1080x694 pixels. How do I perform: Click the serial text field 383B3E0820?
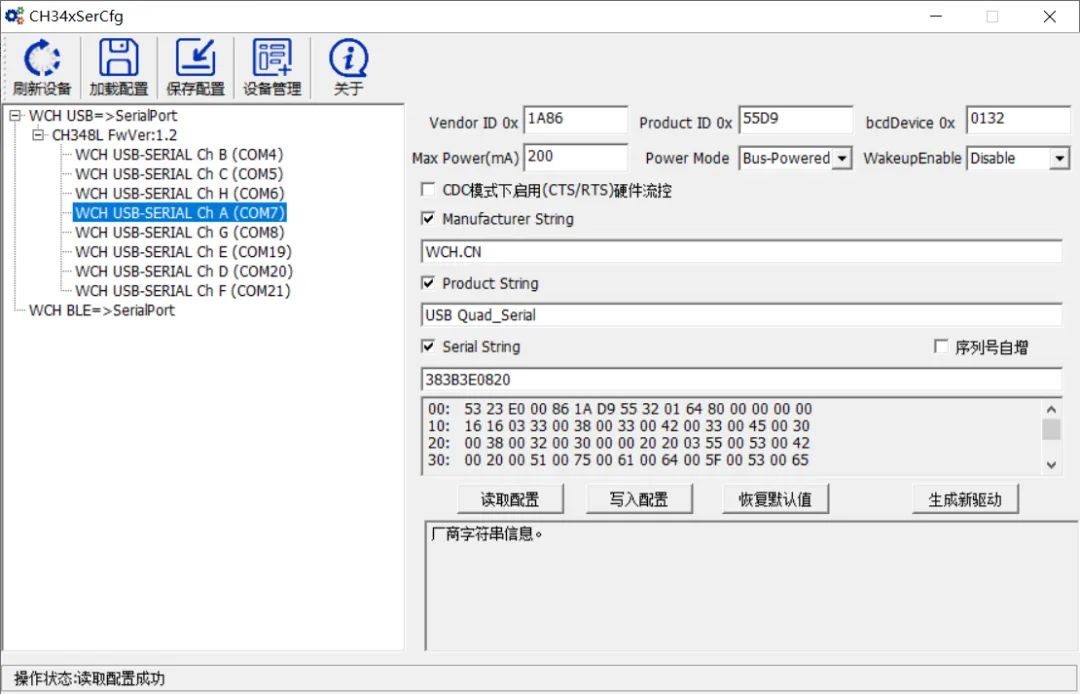coord(741,379)
